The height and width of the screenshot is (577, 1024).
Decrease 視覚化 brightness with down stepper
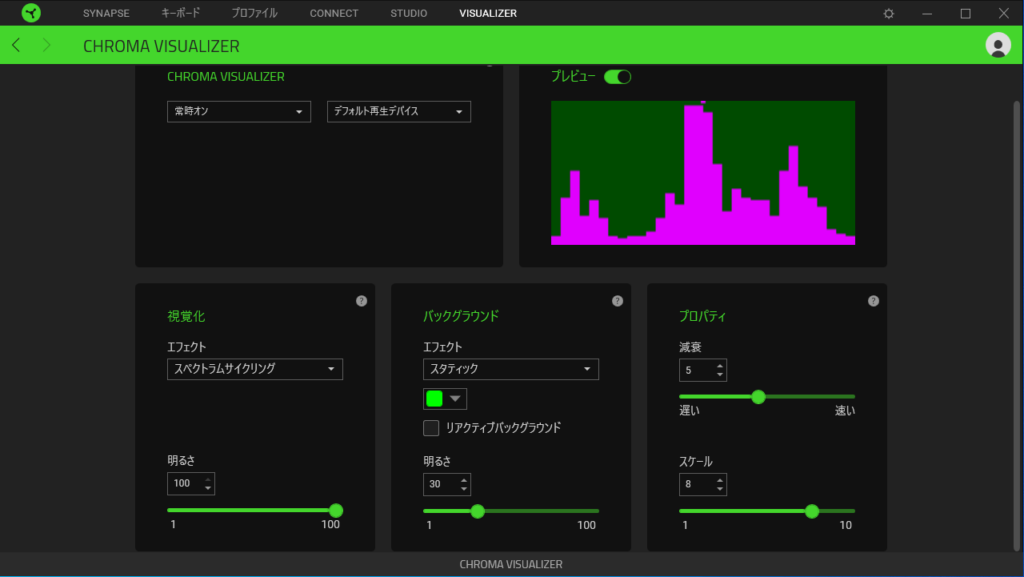[x=208, y=488]
